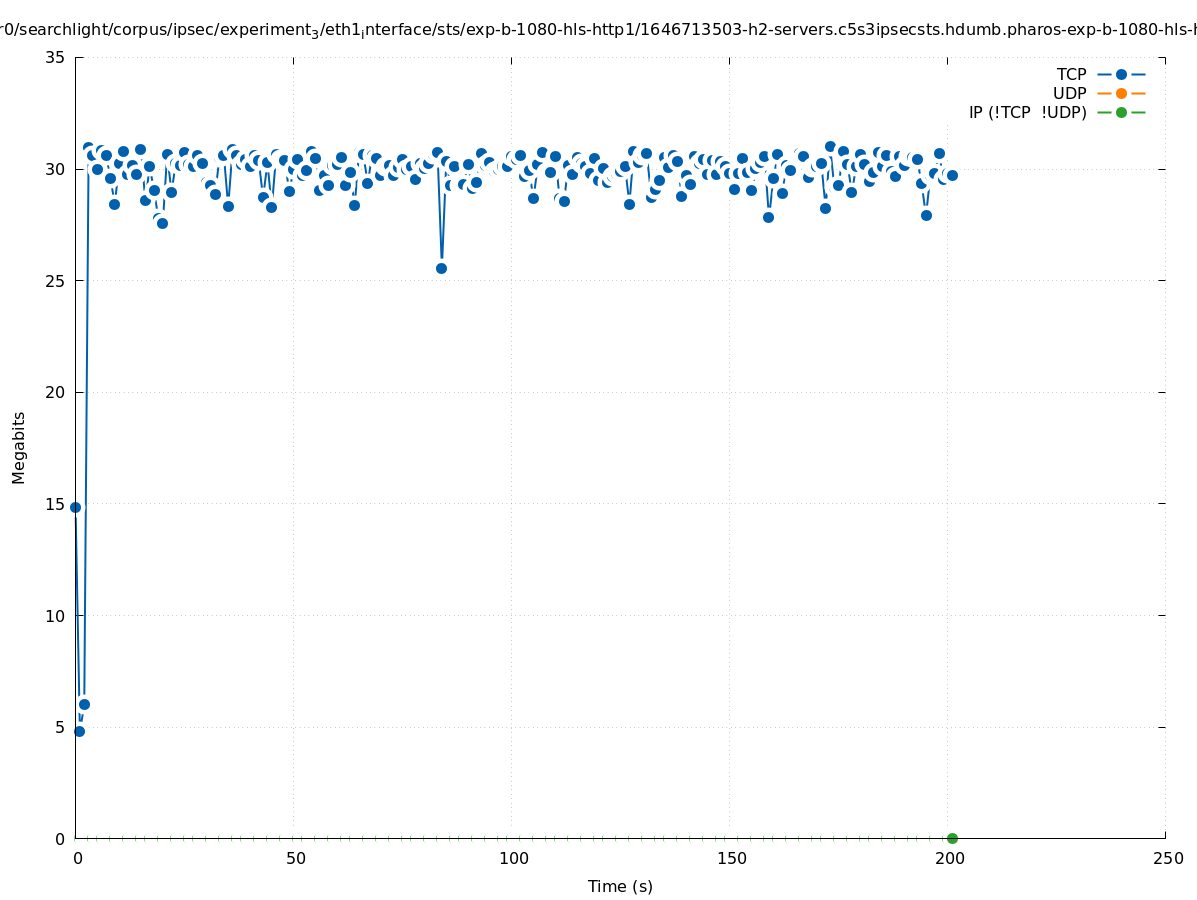The height and width of the screenshot is (900, 1197).
Task: Click the Megabits y-axis label
Action: pyautogui.click(x=19, y=447)
